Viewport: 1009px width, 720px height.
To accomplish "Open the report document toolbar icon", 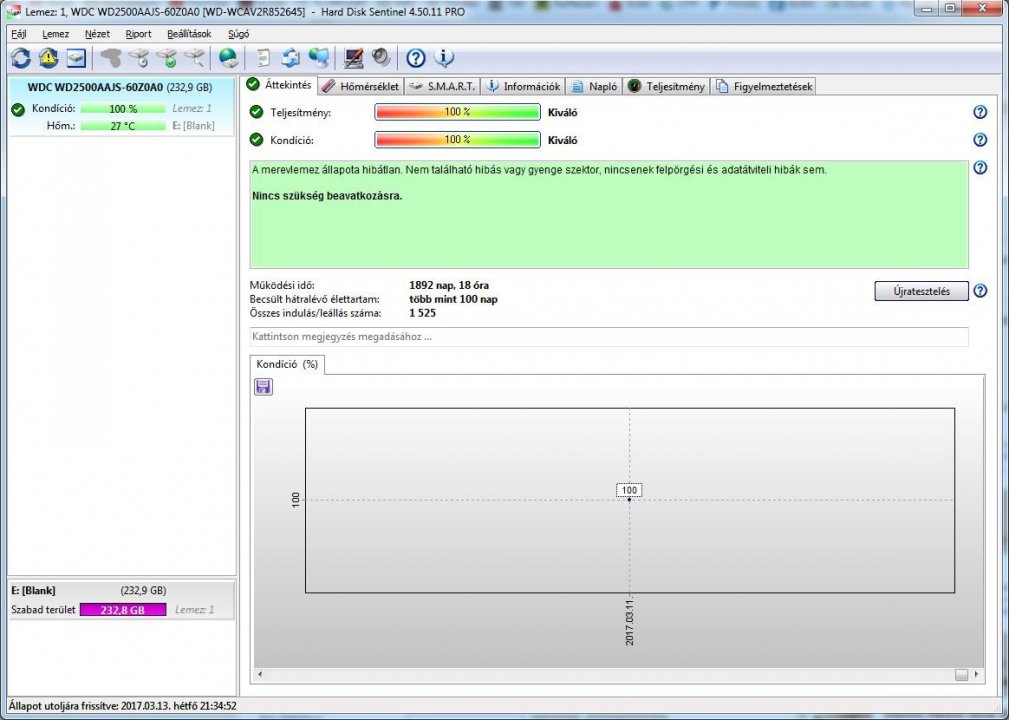I will 263,59.
